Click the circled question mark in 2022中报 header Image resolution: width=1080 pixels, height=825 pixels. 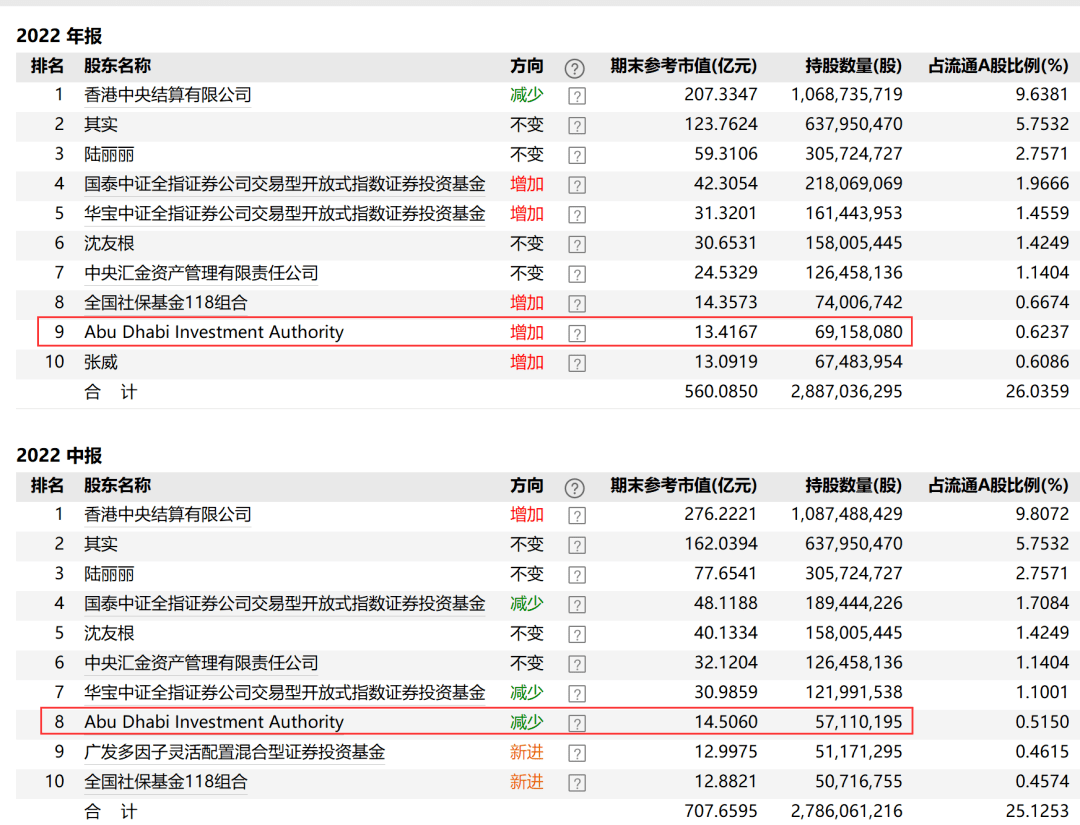click(x=574, y=488)
